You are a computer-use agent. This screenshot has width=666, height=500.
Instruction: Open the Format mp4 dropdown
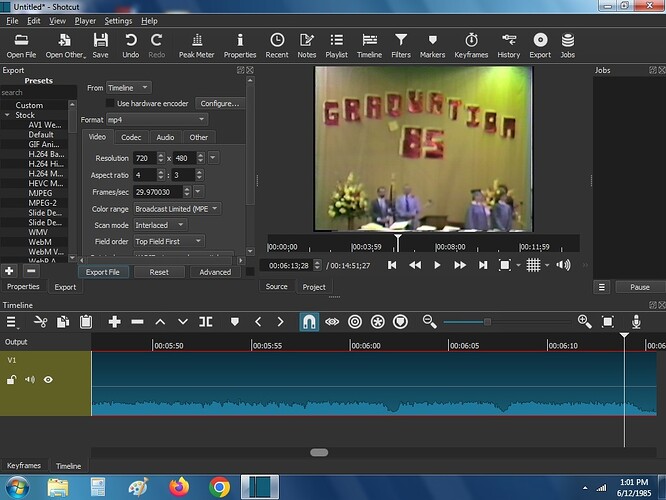pyautogui.click(x=157, y=120)
